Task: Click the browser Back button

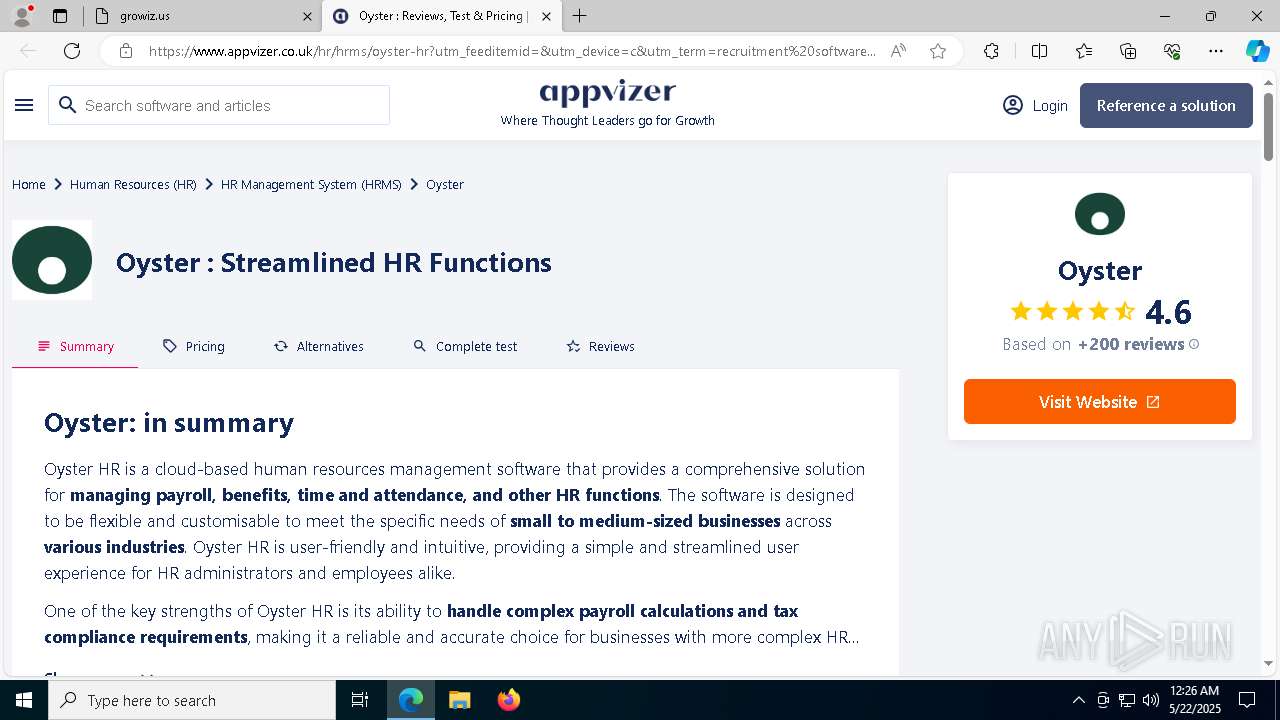Action: [28, 51]
